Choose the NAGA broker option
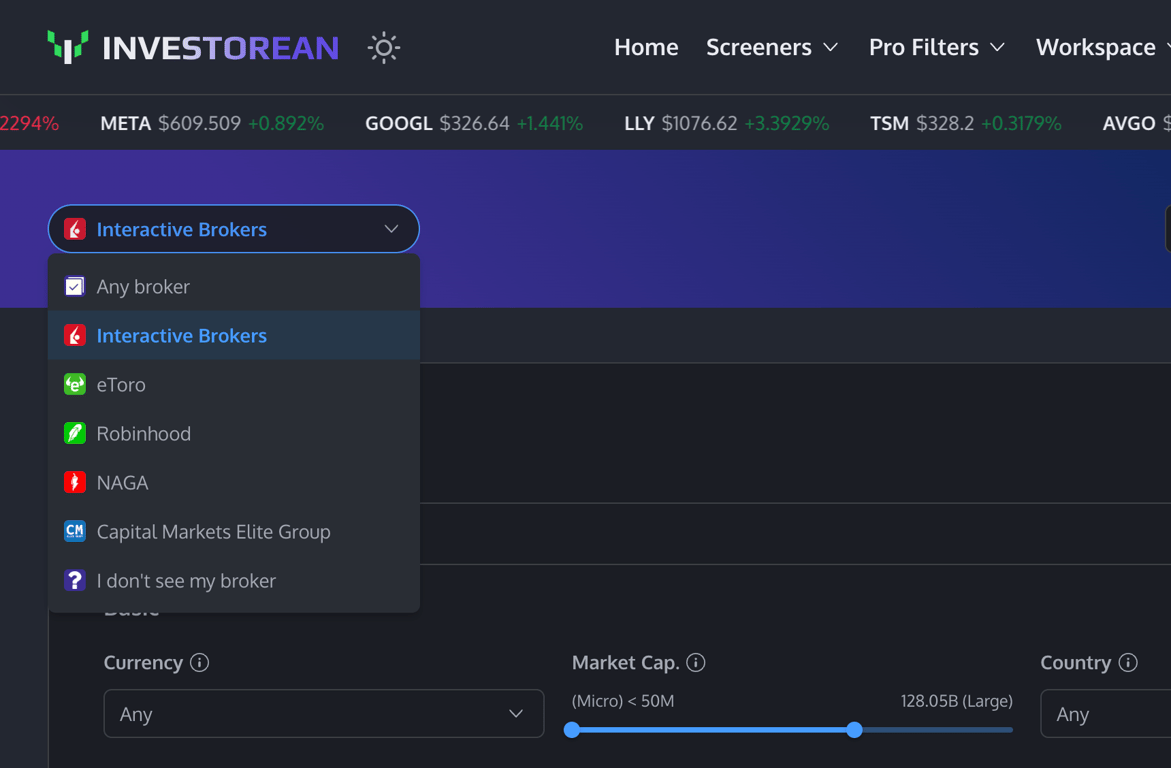 [x=234, y=483]
